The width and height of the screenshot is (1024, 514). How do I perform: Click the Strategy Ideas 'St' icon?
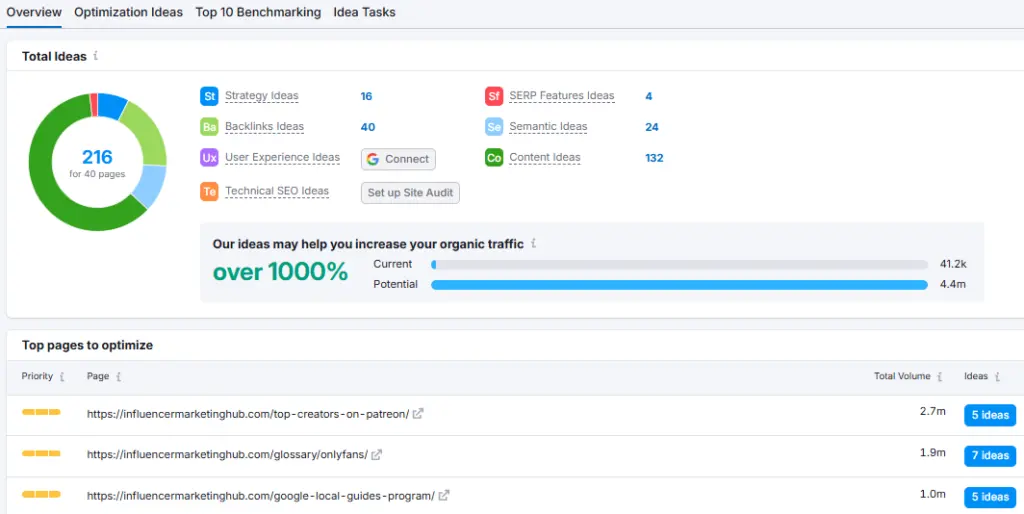tap(209, 96)
